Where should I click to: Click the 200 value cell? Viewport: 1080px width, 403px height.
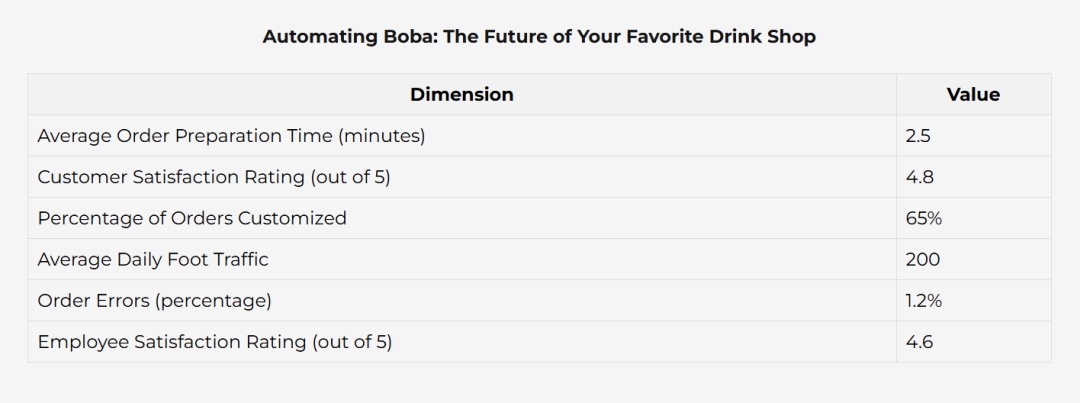pos(973,260)
